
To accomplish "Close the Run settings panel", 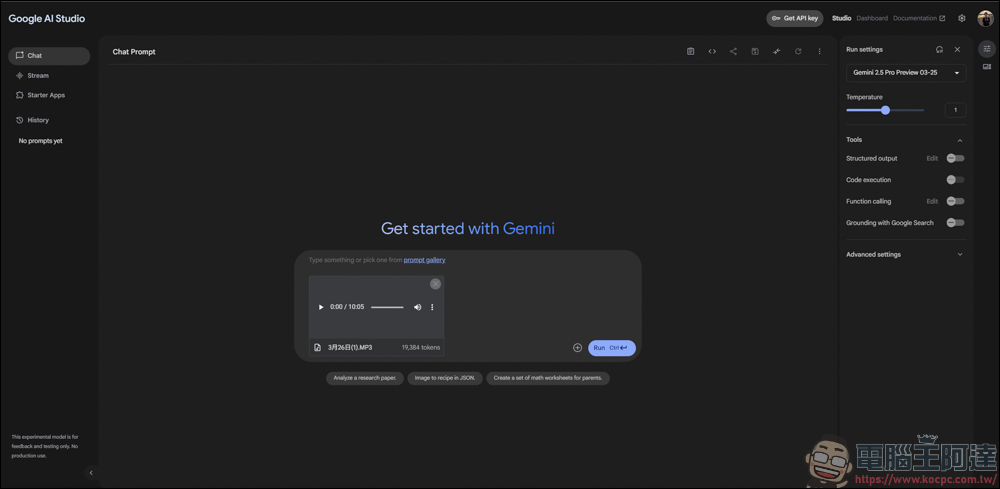I will (957, 49).
